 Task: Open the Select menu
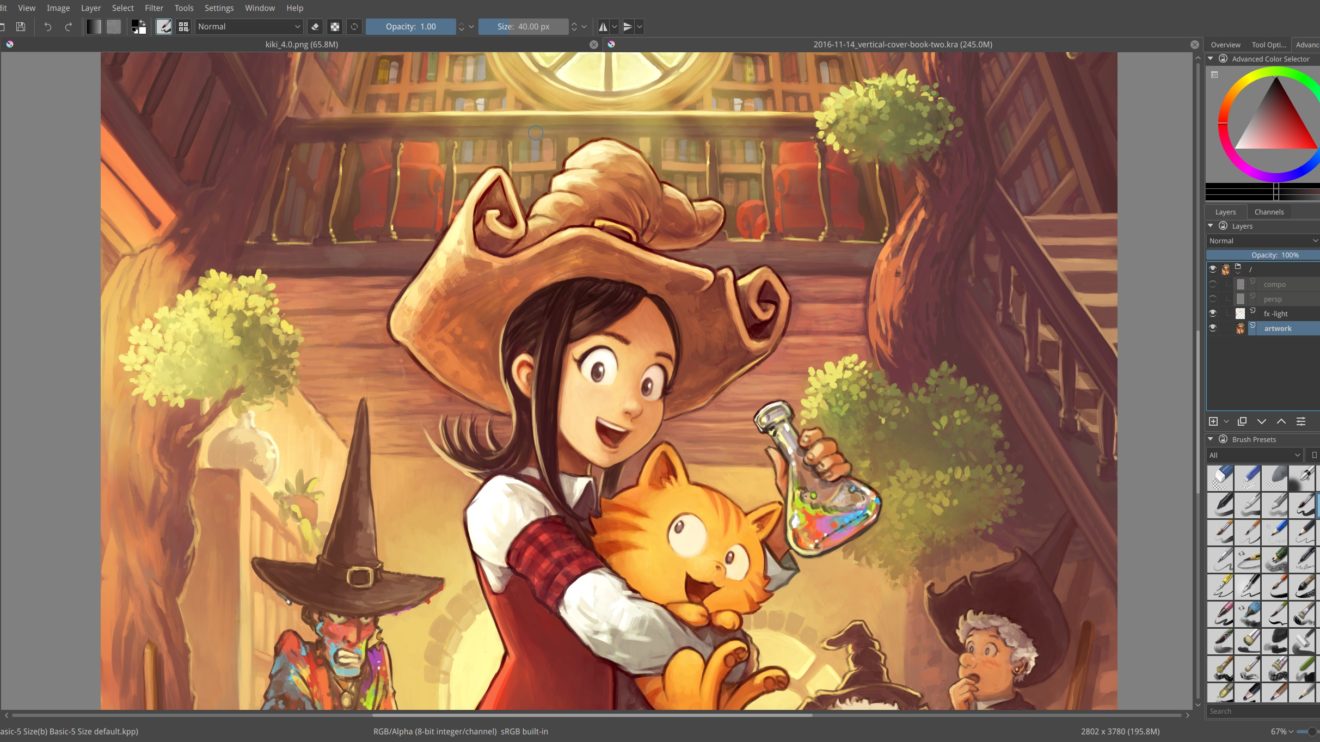(123, 8)
